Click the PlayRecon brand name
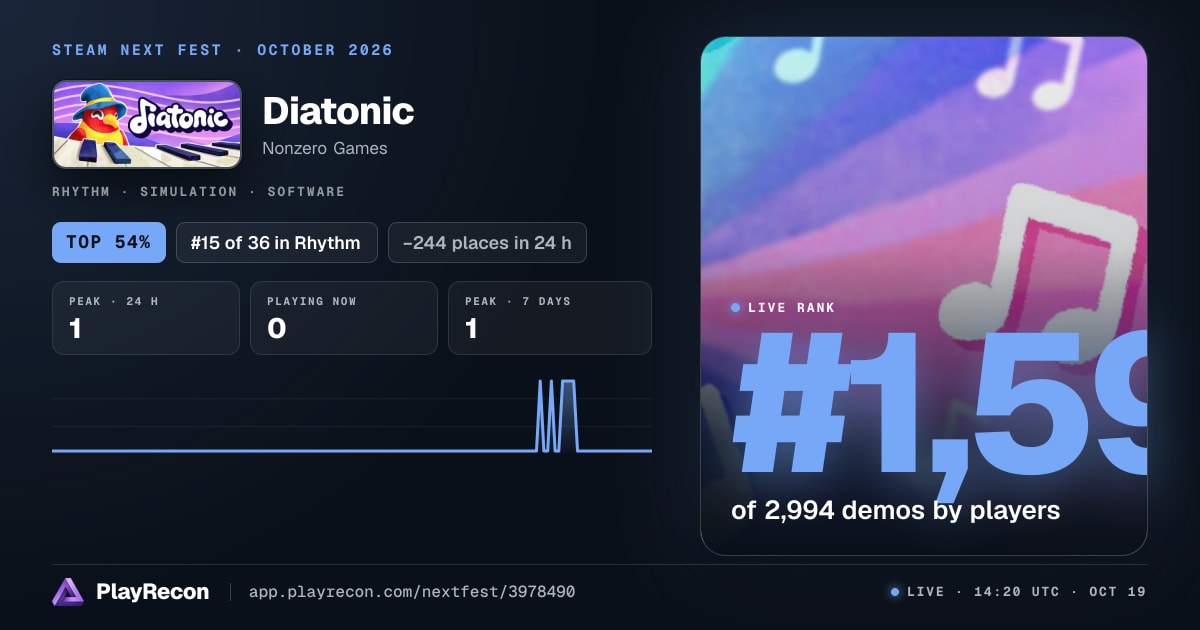 coord(153,592)
